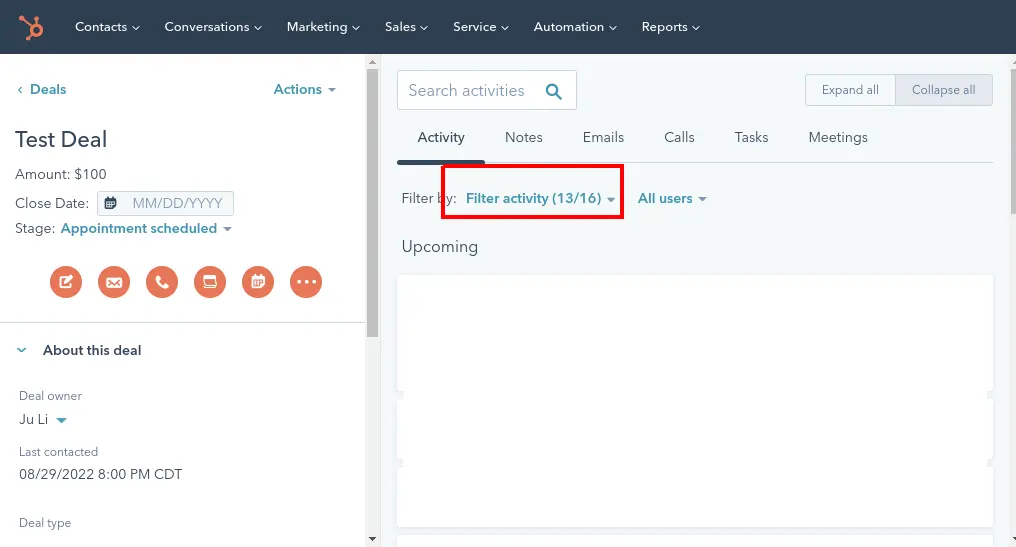Click the search magnifier icon

coord(553,91)
